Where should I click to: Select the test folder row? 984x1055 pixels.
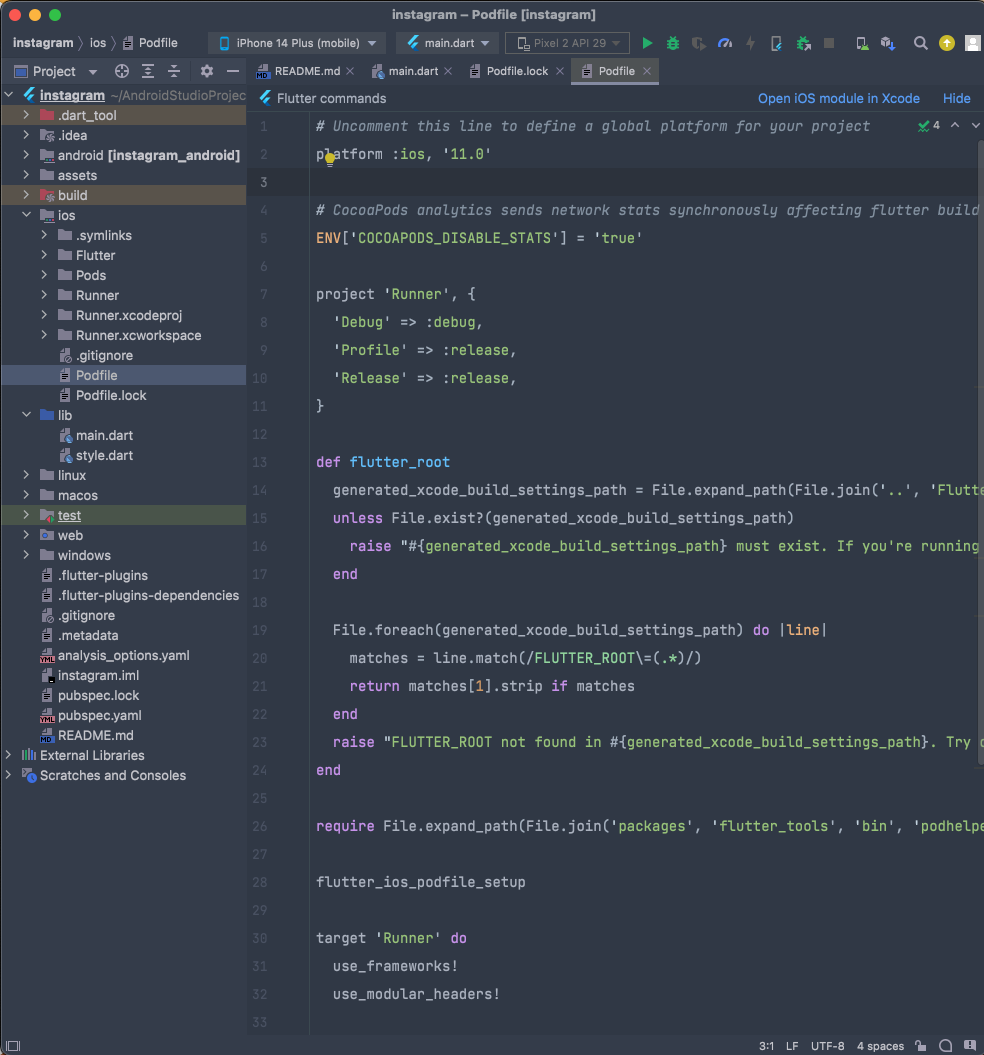[123, 515]
